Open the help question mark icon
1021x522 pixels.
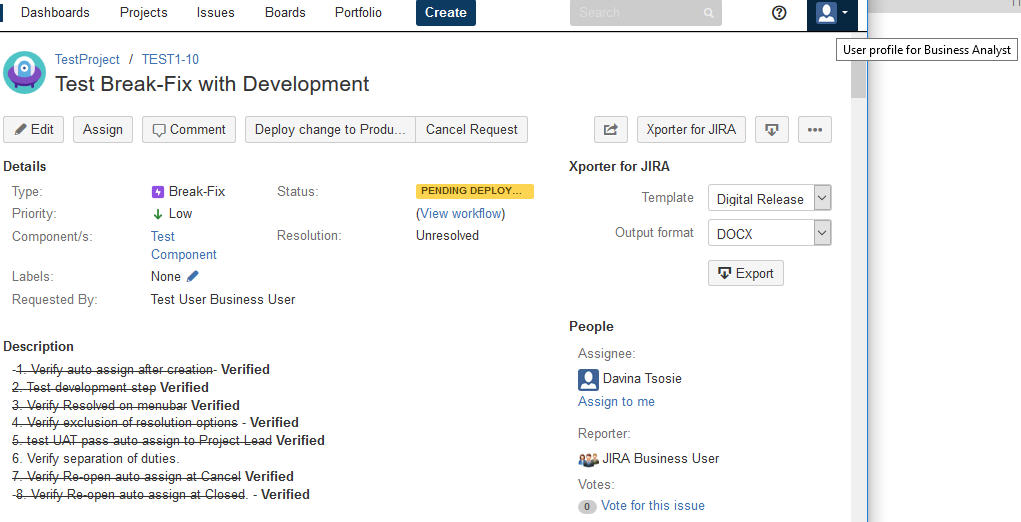click(779, 12)
